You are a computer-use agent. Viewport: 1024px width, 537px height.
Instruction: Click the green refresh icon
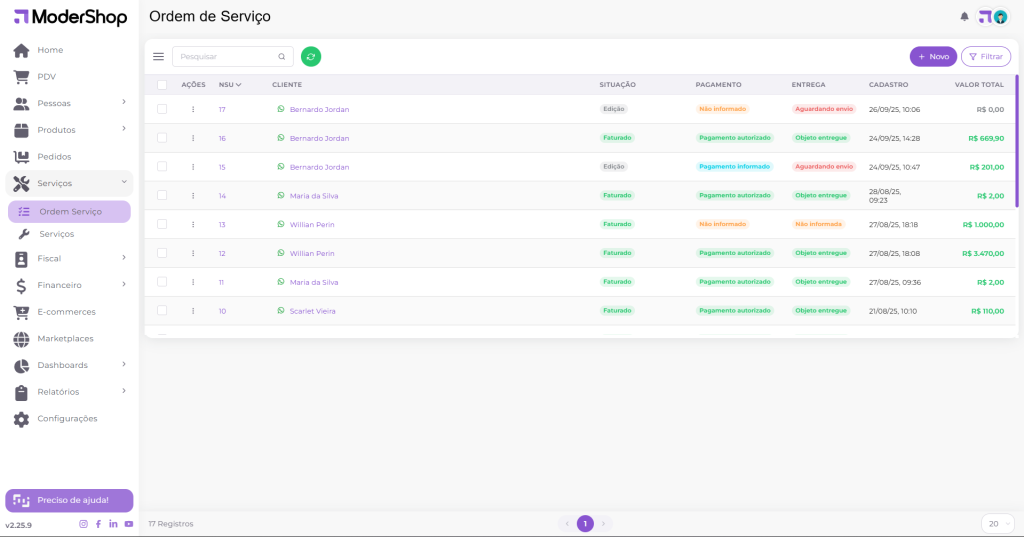(311, 57)
